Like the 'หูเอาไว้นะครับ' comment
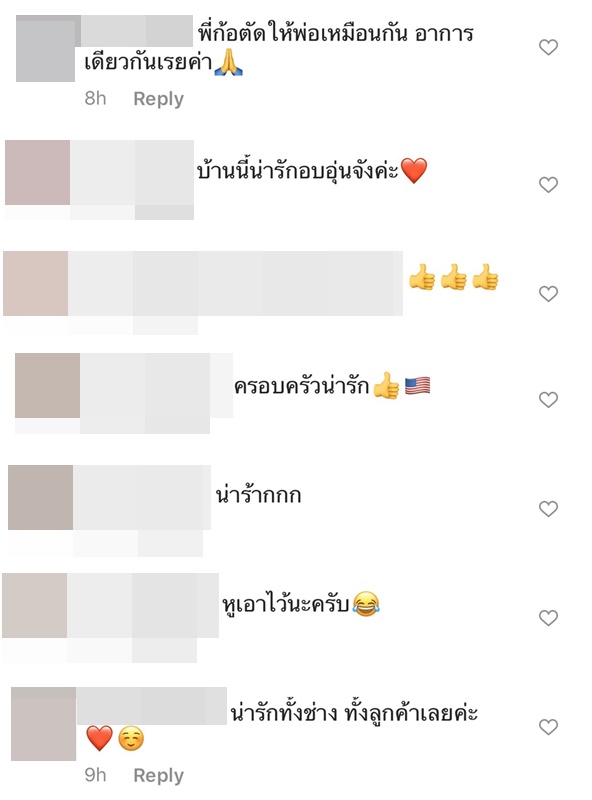Image resolution: width=592 pixels, height=800 pixels. 548,618
